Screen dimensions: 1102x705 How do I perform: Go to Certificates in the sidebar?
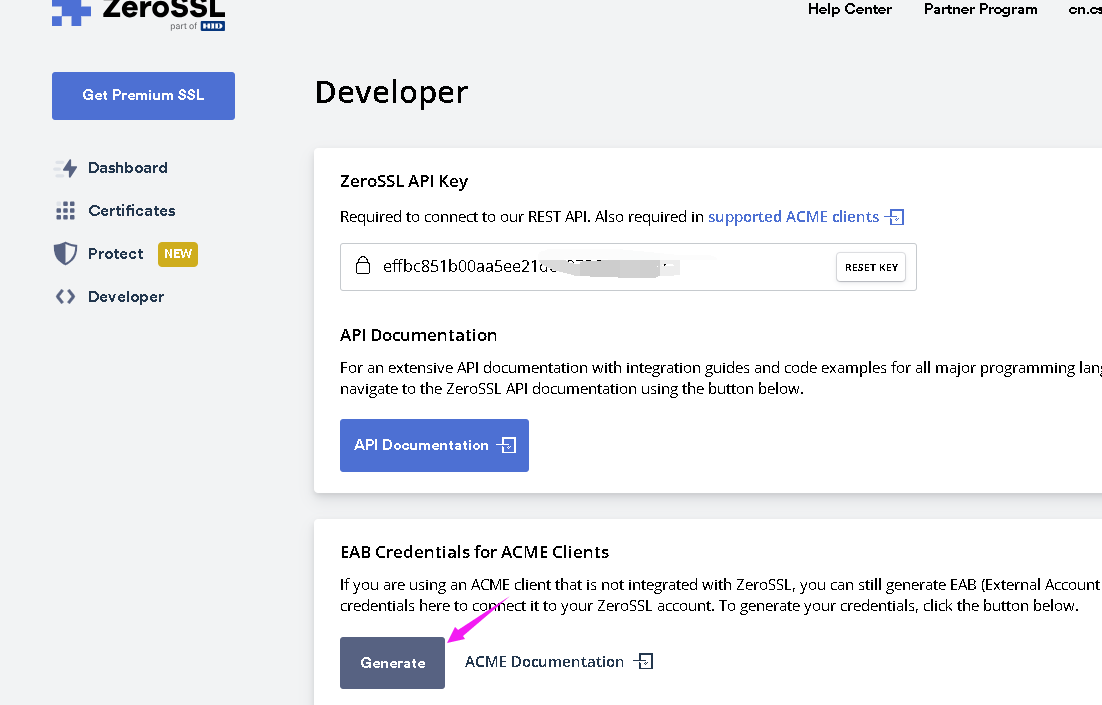[131, 211]
